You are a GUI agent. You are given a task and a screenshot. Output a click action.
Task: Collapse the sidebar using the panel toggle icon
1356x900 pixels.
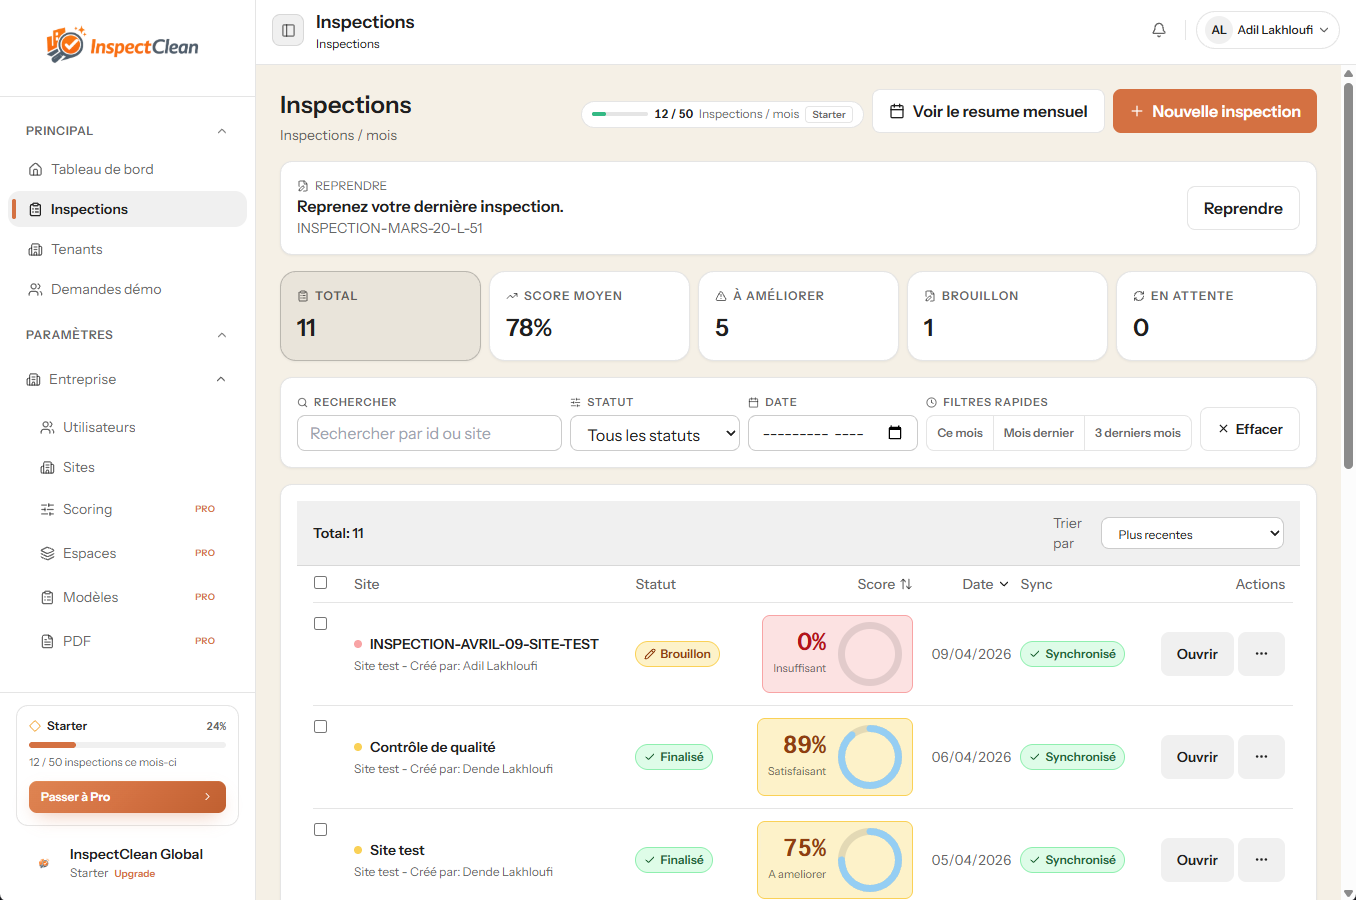click(288, 30)
